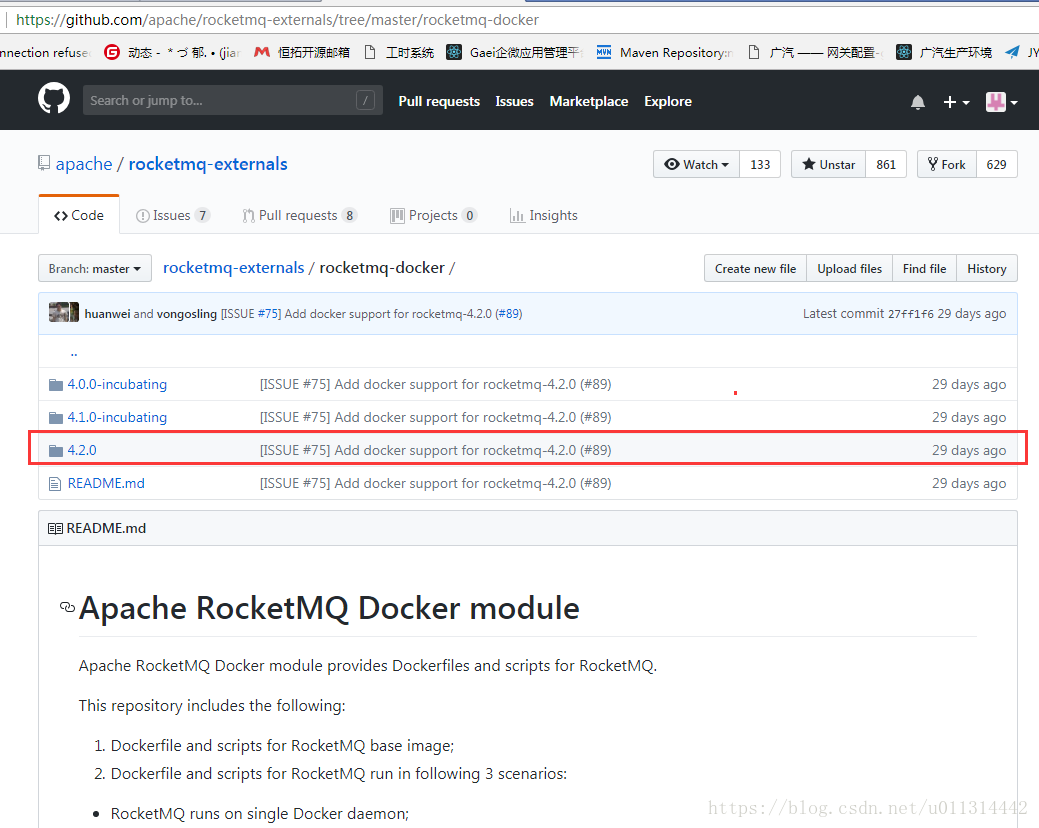Switch to the Insights tab
1039x828 pixels.
543,215
